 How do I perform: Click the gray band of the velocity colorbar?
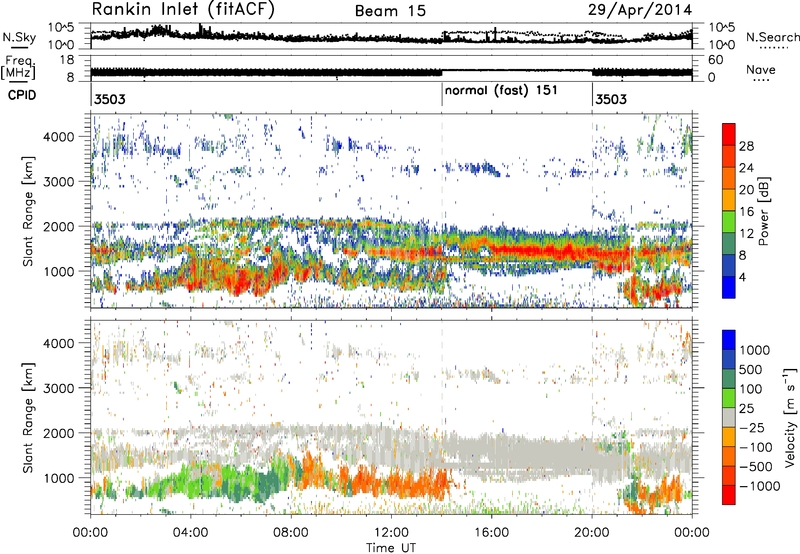(729, 417)
